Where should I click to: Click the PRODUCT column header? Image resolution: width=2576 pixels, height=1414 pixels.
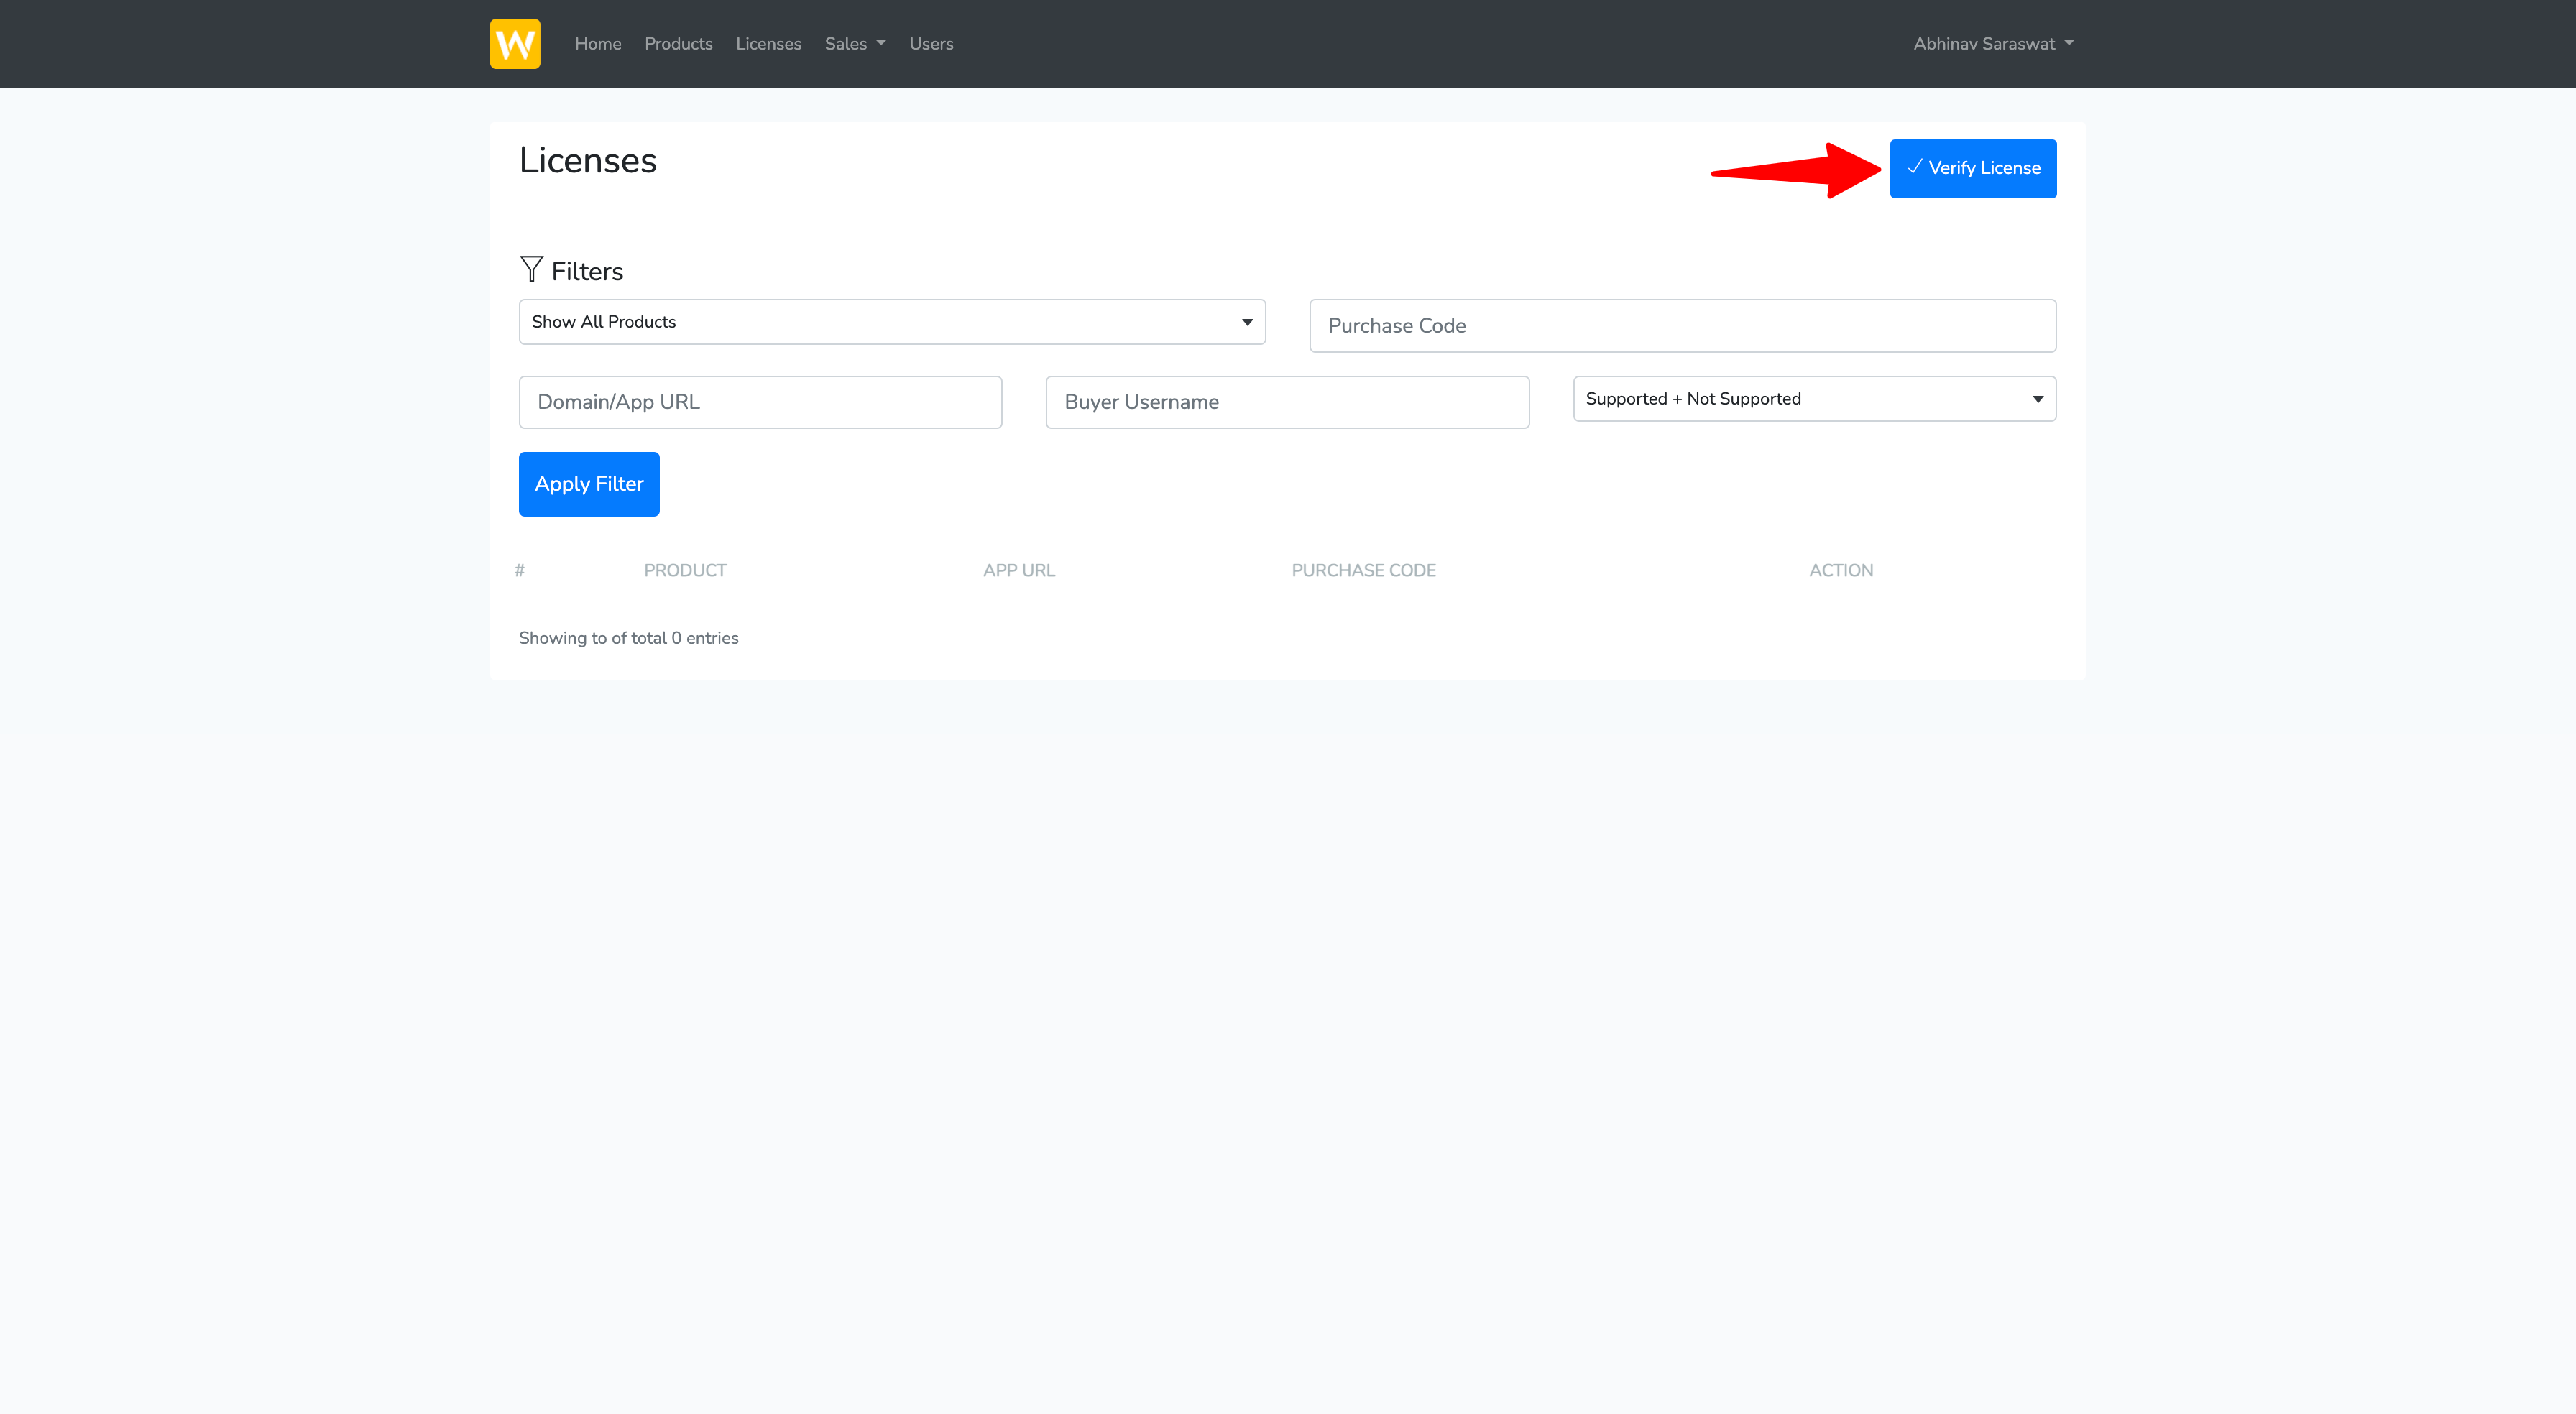click(685, 570)
